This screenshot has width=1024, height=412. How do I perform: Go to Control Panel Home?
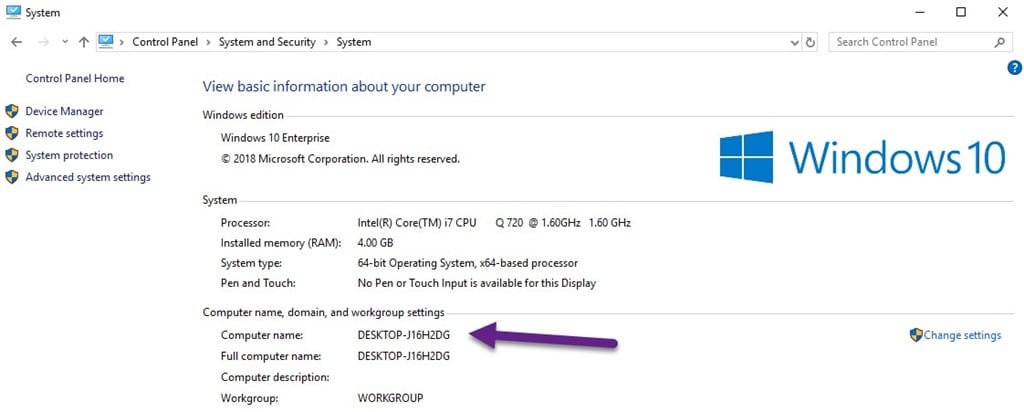coord(75,78)
